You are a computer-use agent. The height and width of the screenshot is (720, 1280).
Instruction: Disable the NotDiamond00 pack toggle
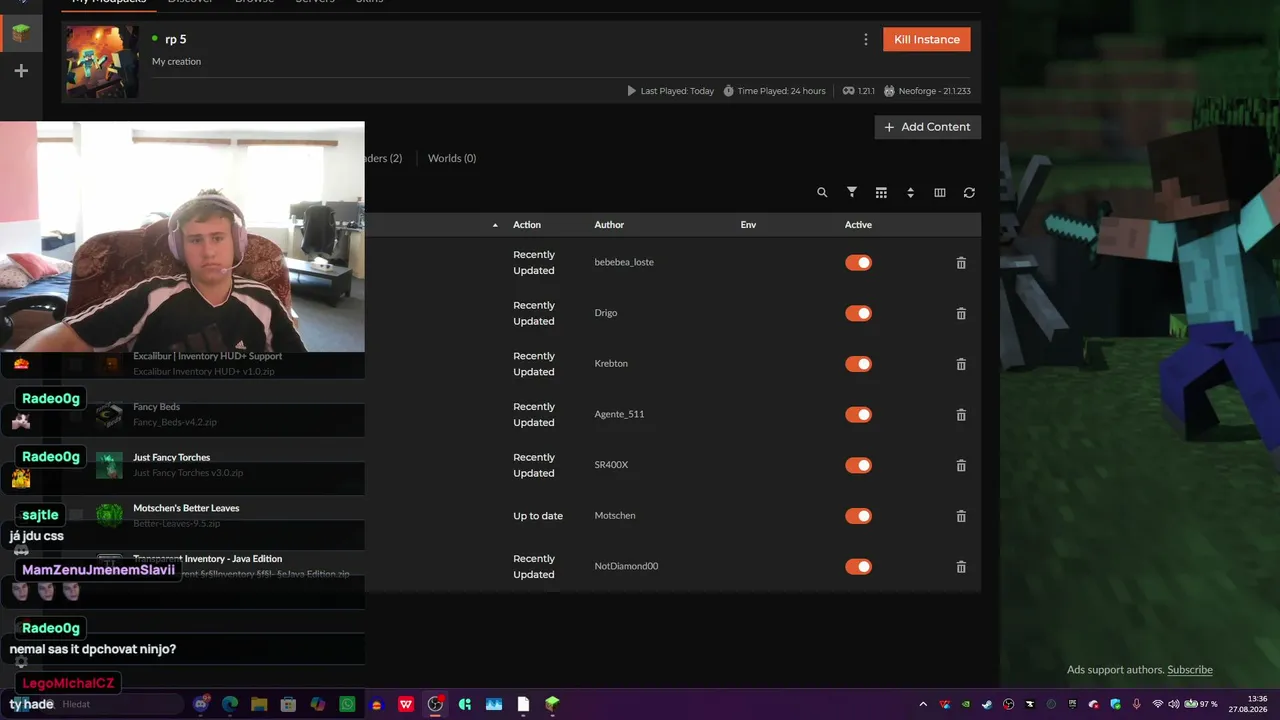(x=858, y=567)
